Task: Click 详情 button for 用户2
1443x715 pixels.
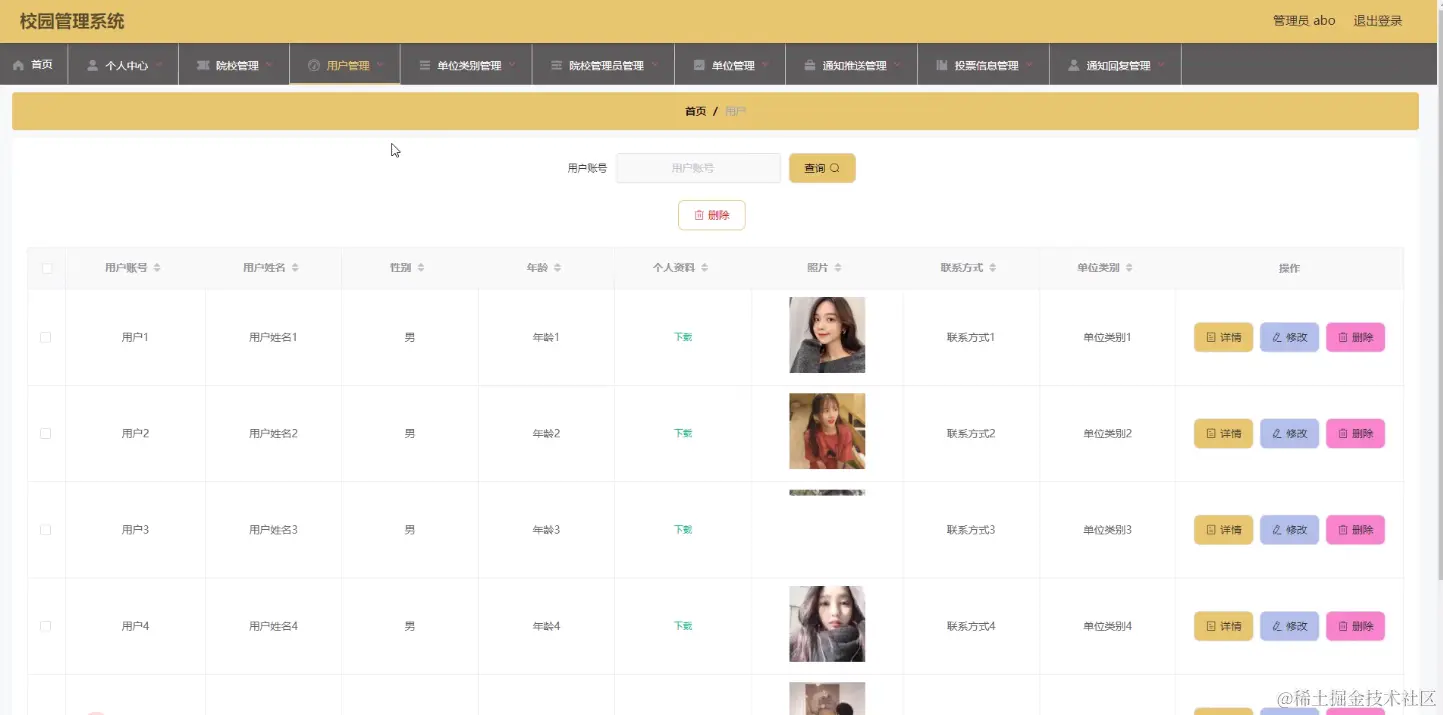Action: [1223, 434]
